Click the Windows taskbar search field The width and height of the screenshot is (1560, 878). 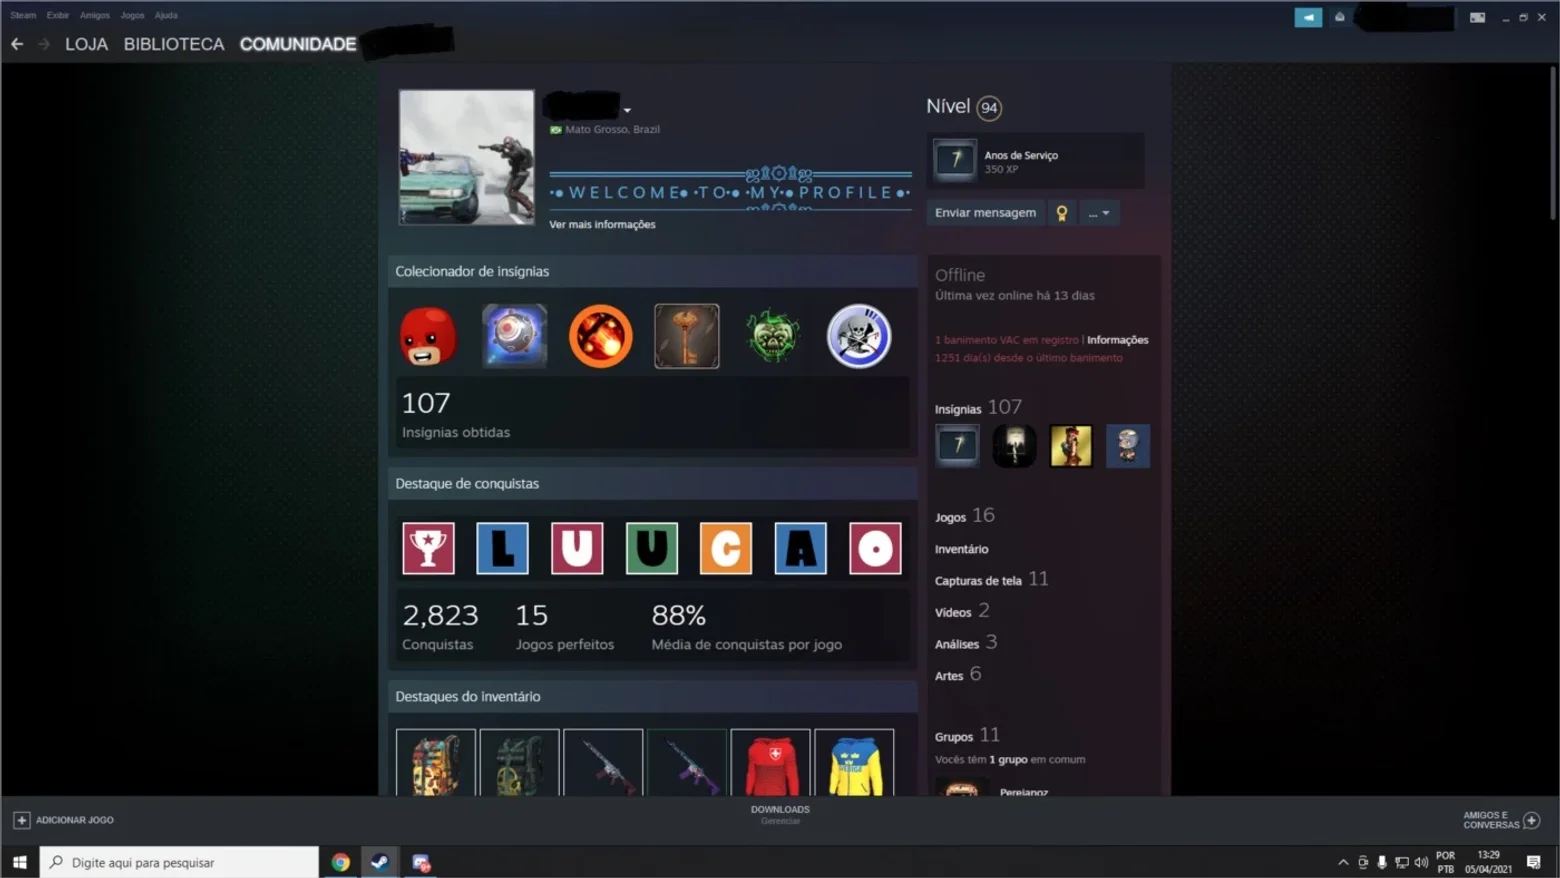pyautogui.click(x=180, y=862)
